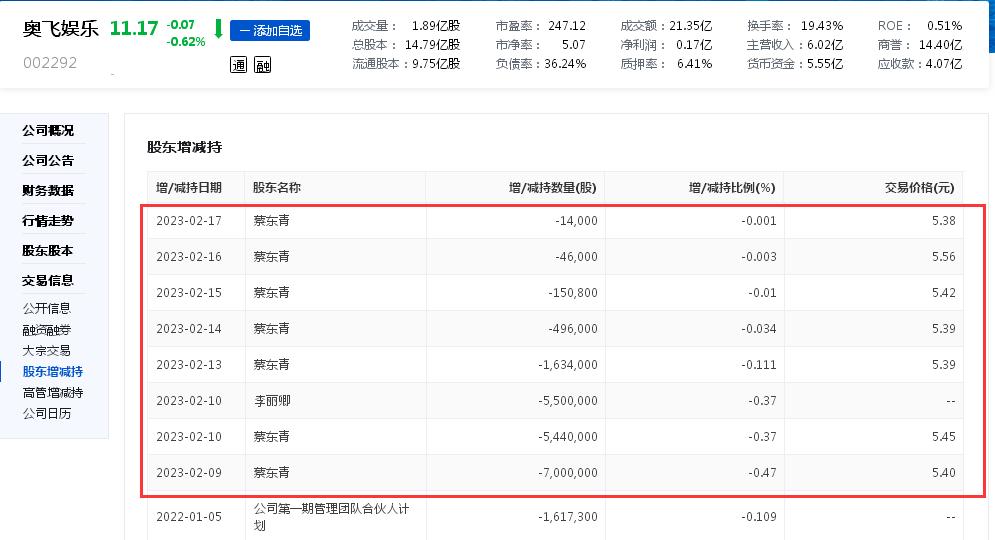Expand the 交易信息 section
The height and width of the screenshot is (540, 995).
pos(48,281)
